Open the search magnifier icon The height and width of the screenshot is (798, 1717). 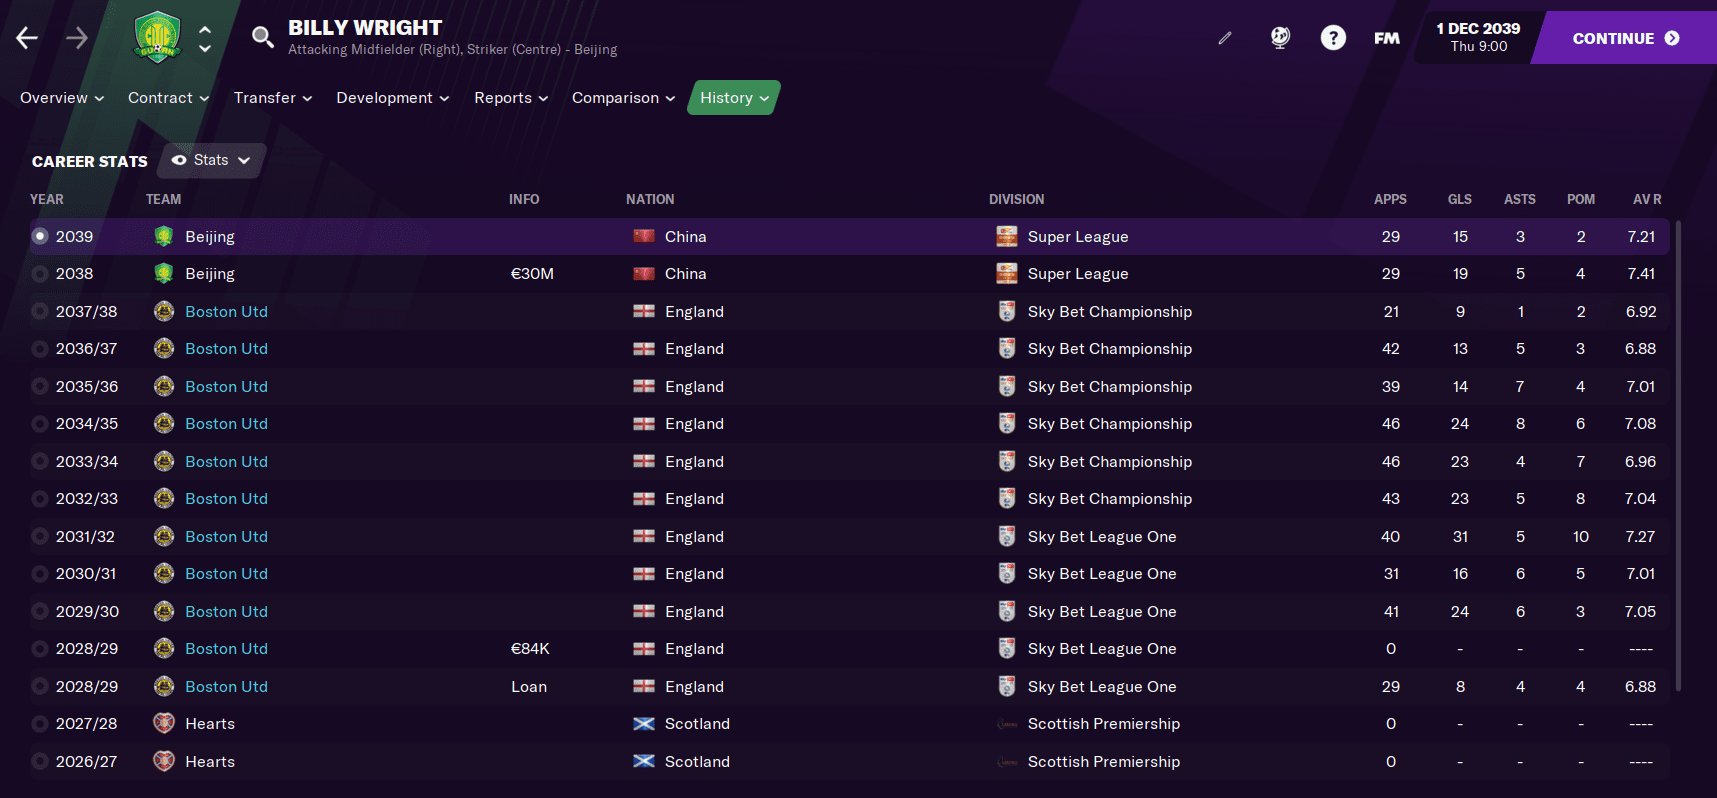coord(262,38)
